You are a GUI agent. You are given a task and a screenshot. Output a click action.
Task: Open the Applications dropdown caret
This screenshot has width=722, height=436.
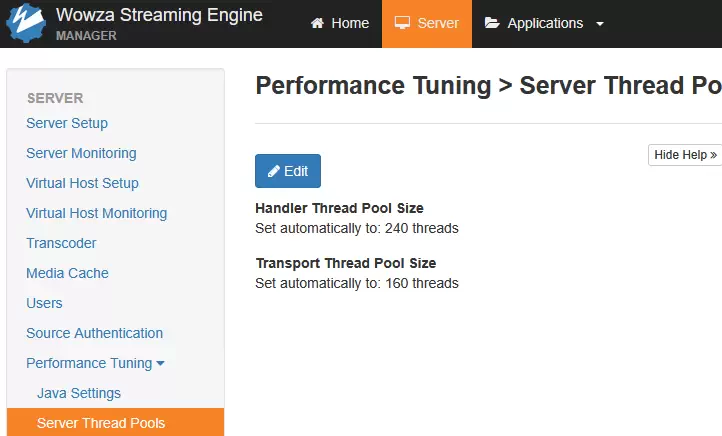click(600, 24)
